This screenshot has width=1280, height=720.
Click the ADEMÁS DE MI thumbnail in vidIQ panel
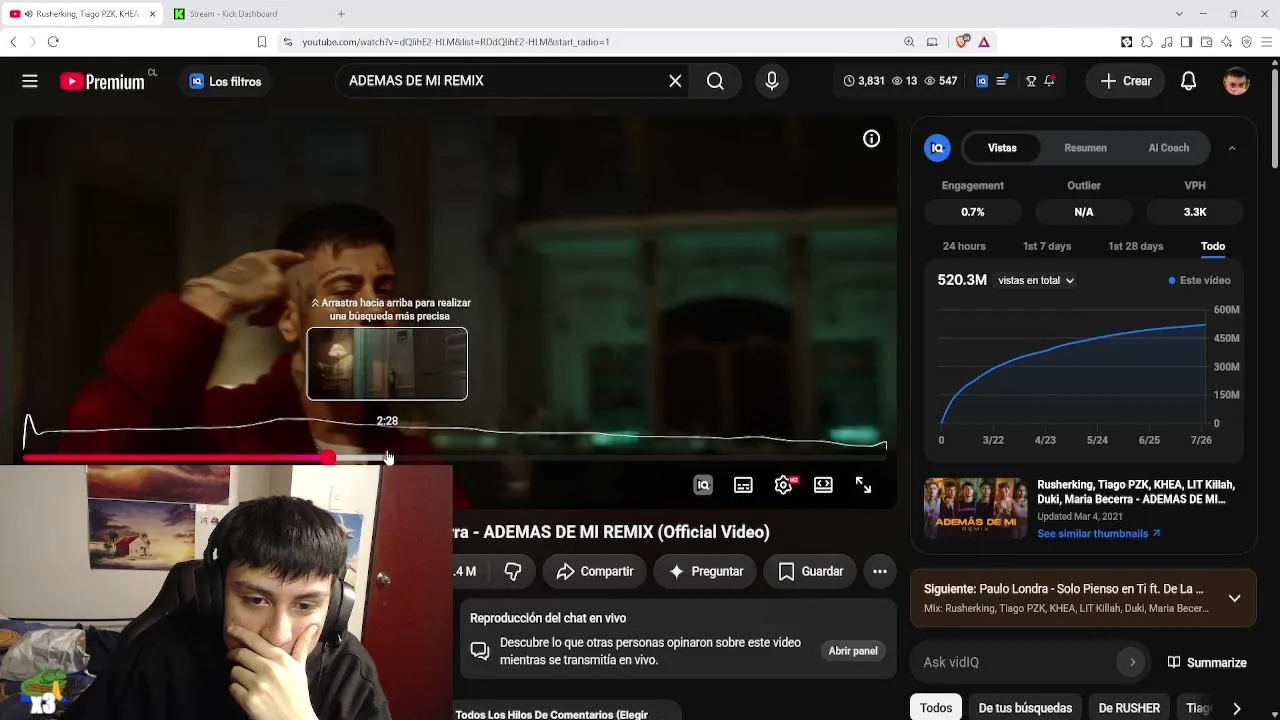click(x=975, y=508)
